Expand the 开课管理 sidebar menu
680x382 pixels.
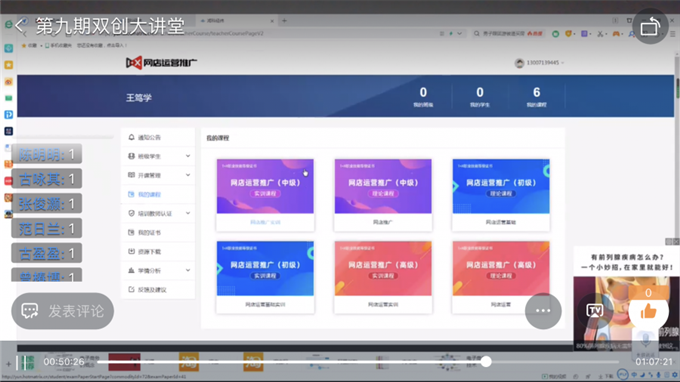coord(158,175)
